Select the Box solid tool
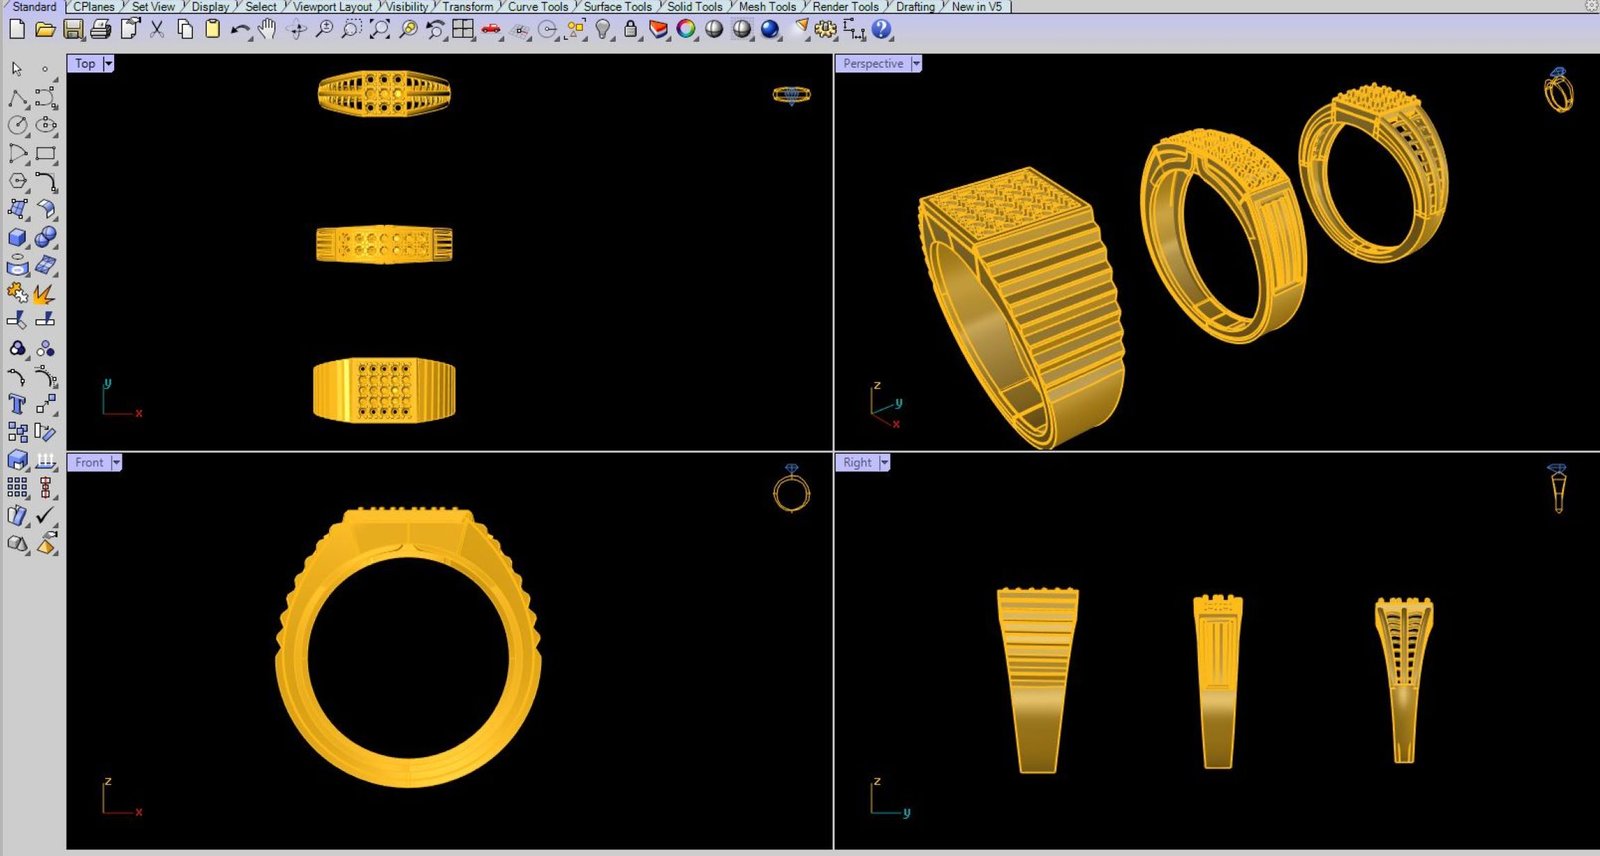1600x856 pixels. [x=17, y=237]
